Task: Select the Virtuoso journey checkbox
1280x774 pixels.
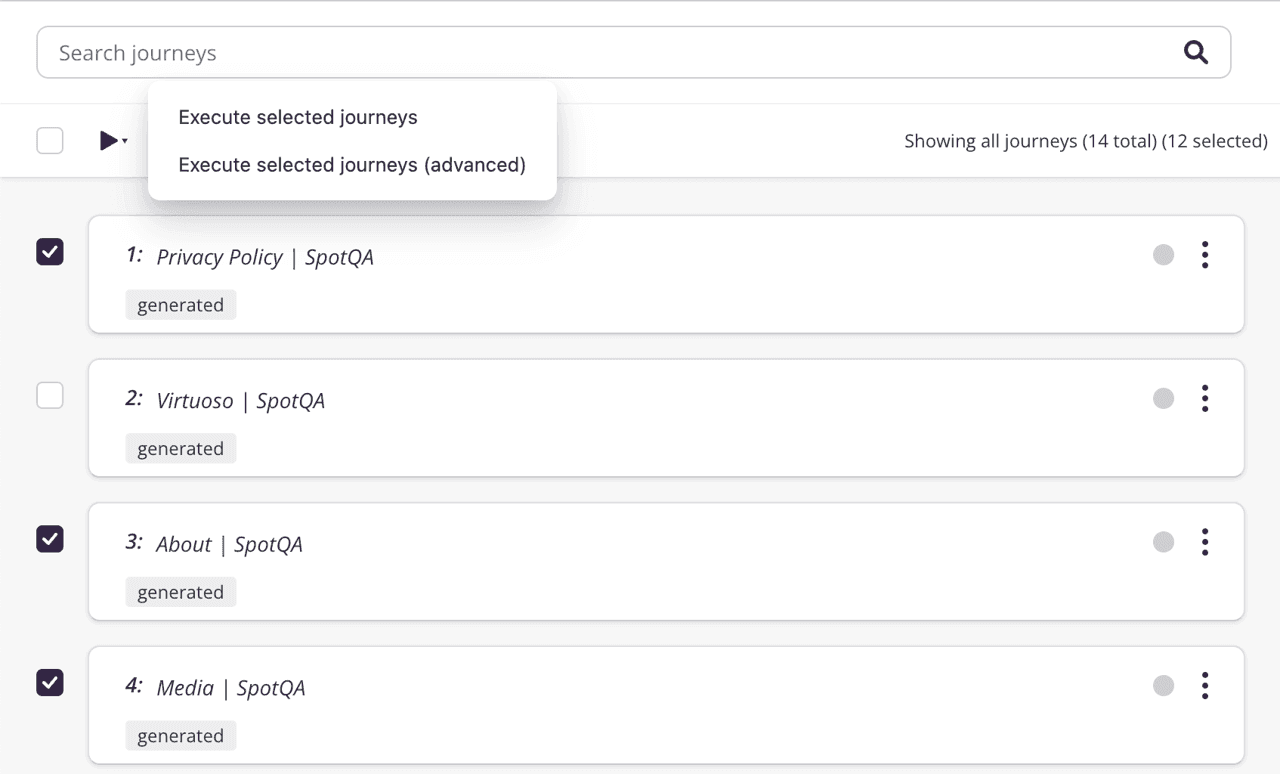Action: click(50, 395)
